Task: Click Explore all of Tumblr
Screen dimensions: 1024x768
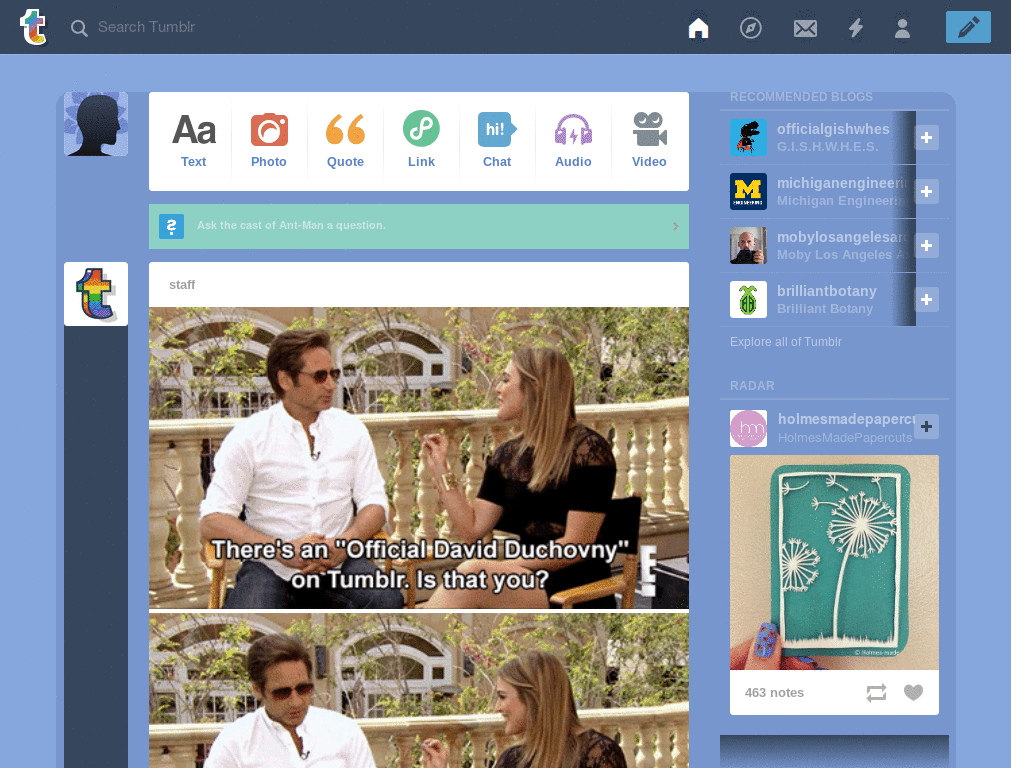Action: (786, 342)
